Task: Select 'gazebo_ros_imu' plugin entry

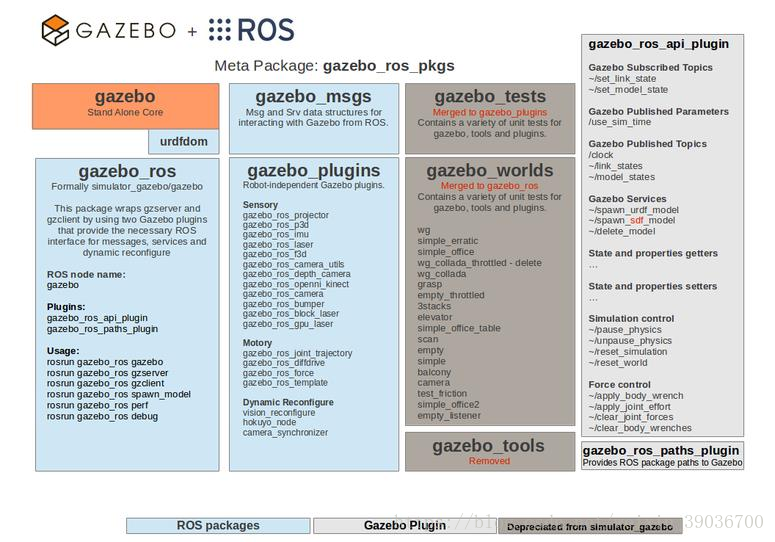Action: coord(275,235)
